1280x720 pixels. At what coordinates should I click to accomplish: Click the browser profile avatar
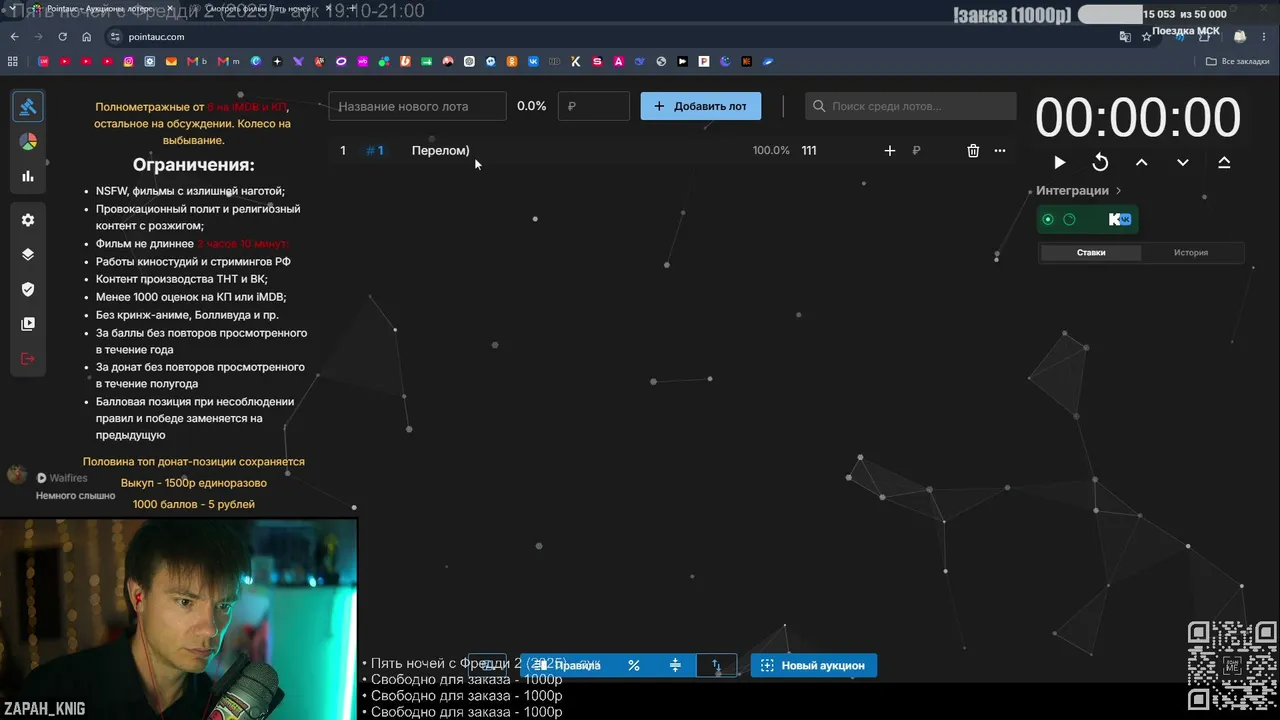1240,37
